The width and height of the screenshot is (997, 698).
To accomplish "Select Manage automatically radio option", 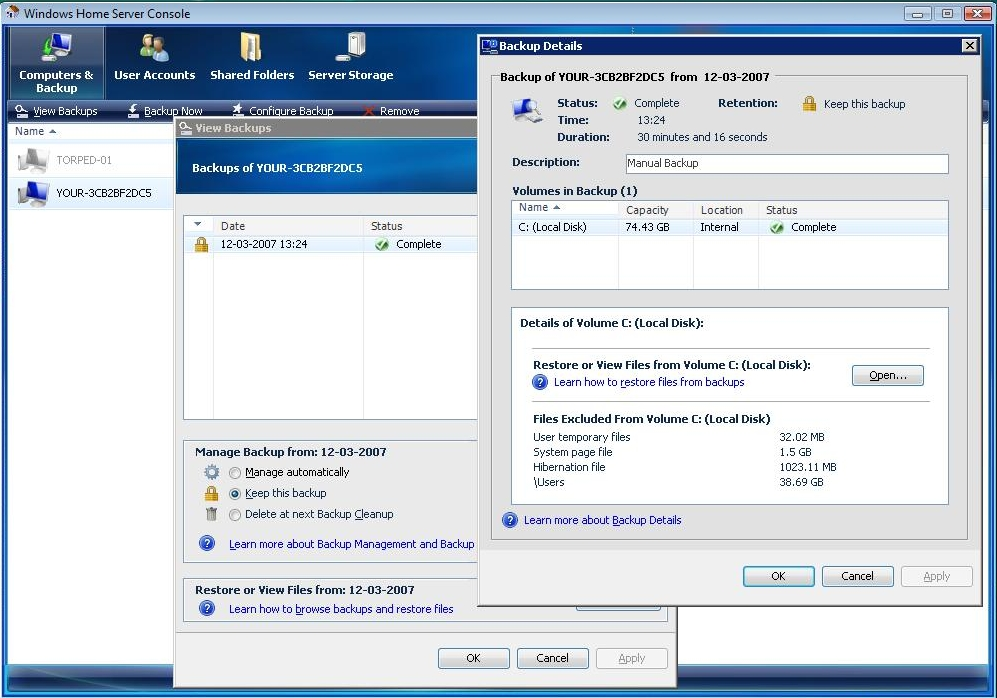I will (x=235, y=473).
